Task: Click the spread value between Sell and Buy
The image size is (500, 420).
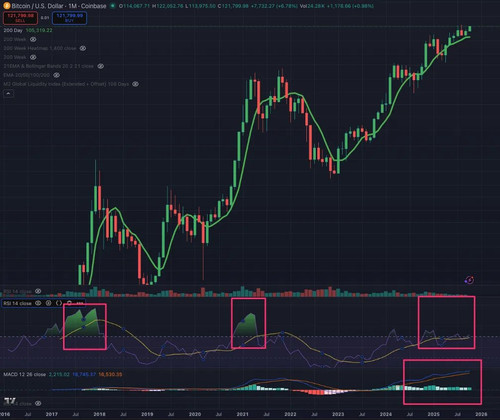Action: click(x=45, y=18)
